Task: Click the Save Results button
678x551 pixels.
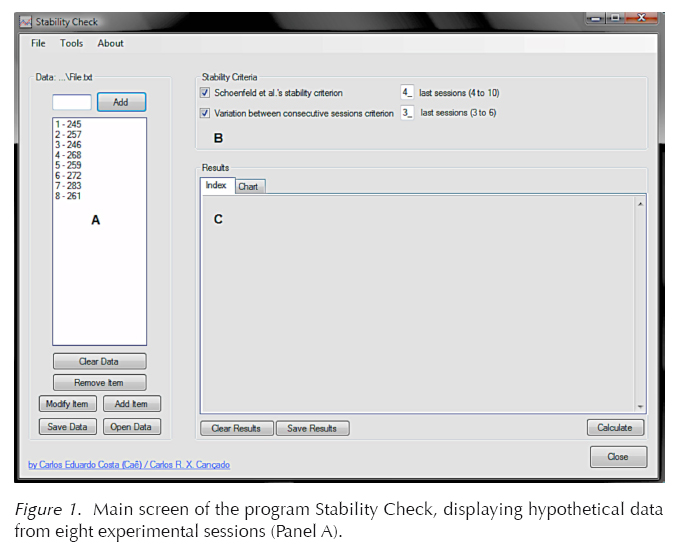Action: [x=312, y=428]
